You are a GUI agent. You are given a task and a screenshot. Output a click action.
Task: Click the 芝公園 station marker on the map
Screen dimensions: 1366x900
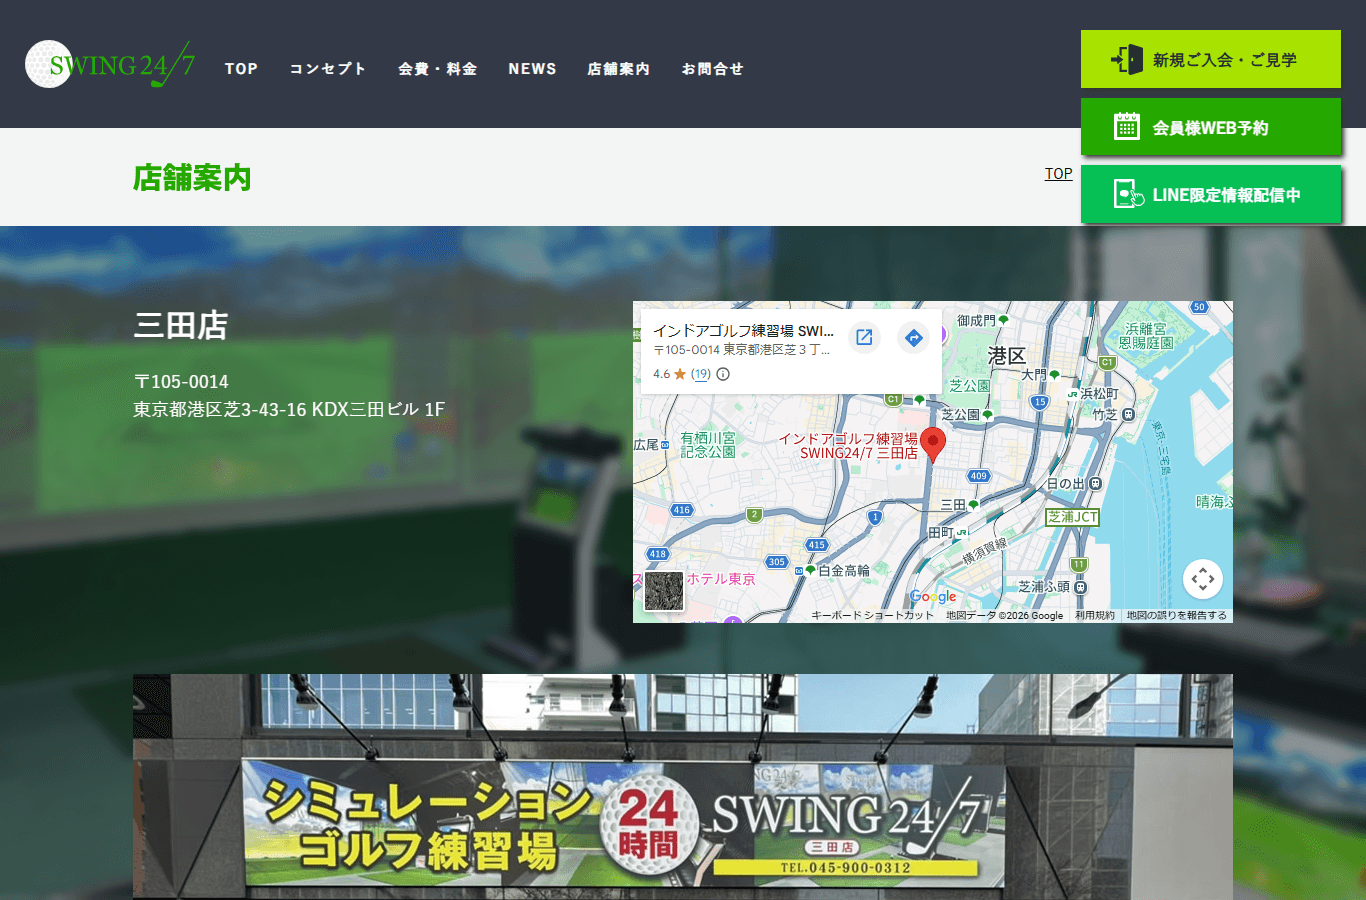point(987,414)
